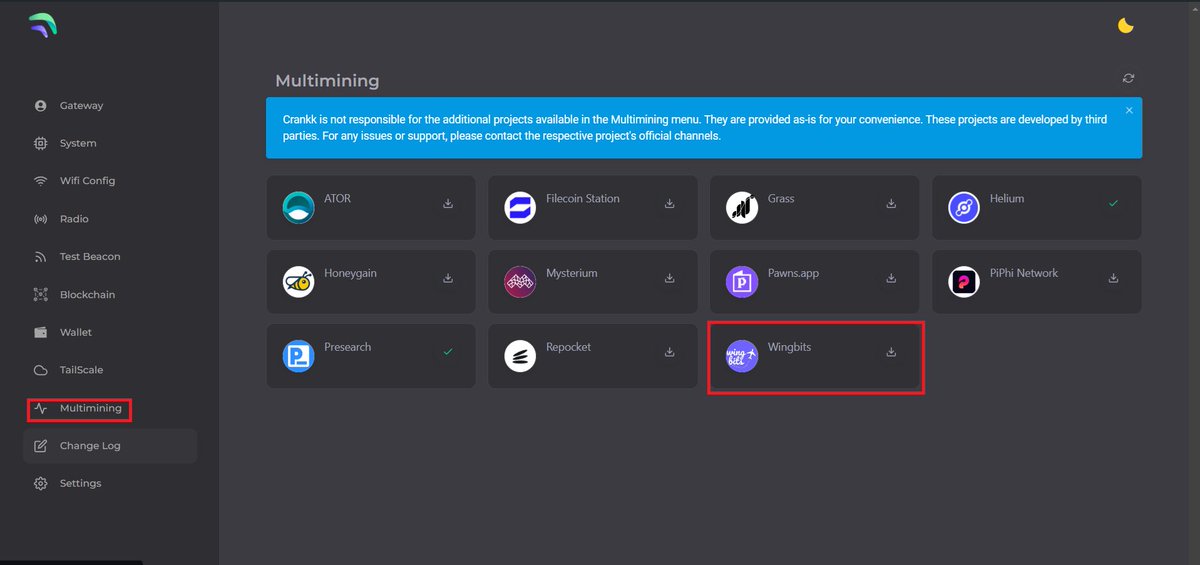This screenshot has height=565, width=1200.
Task: Click the Honeygain label
Action: (351, 273)
